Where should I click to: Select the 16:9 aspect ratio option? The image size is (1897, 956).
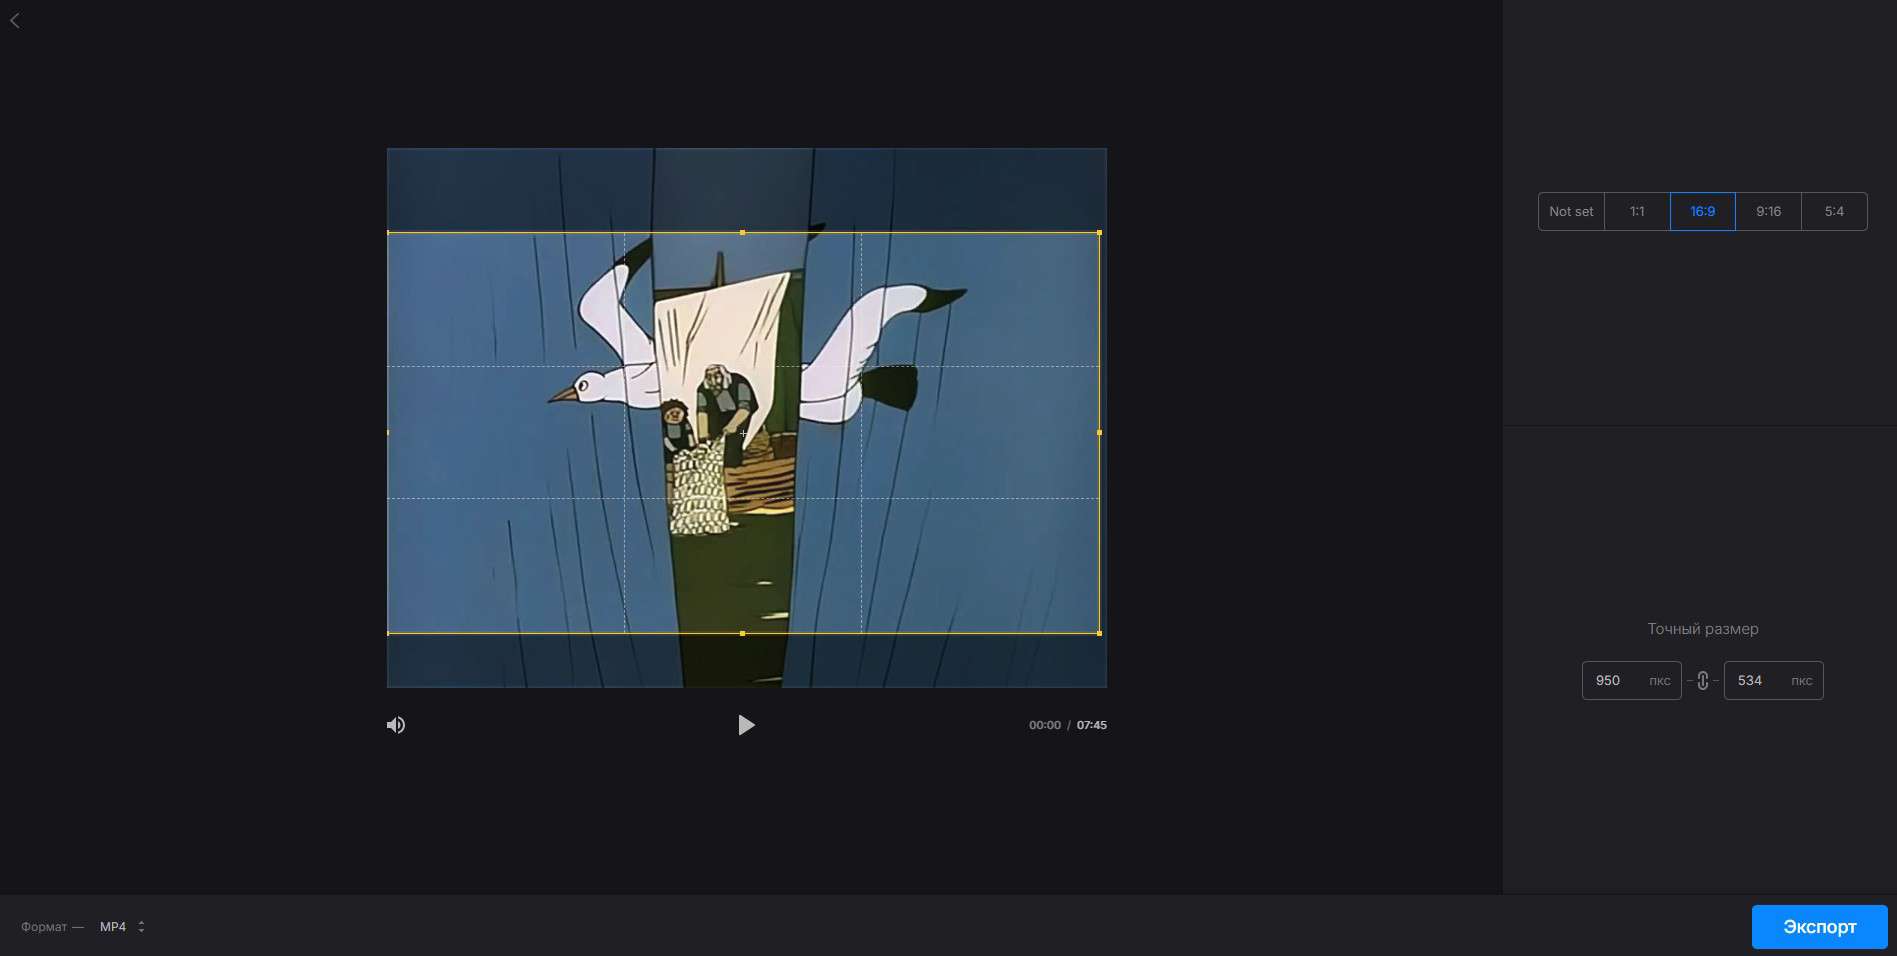(x=1702, y=212)
